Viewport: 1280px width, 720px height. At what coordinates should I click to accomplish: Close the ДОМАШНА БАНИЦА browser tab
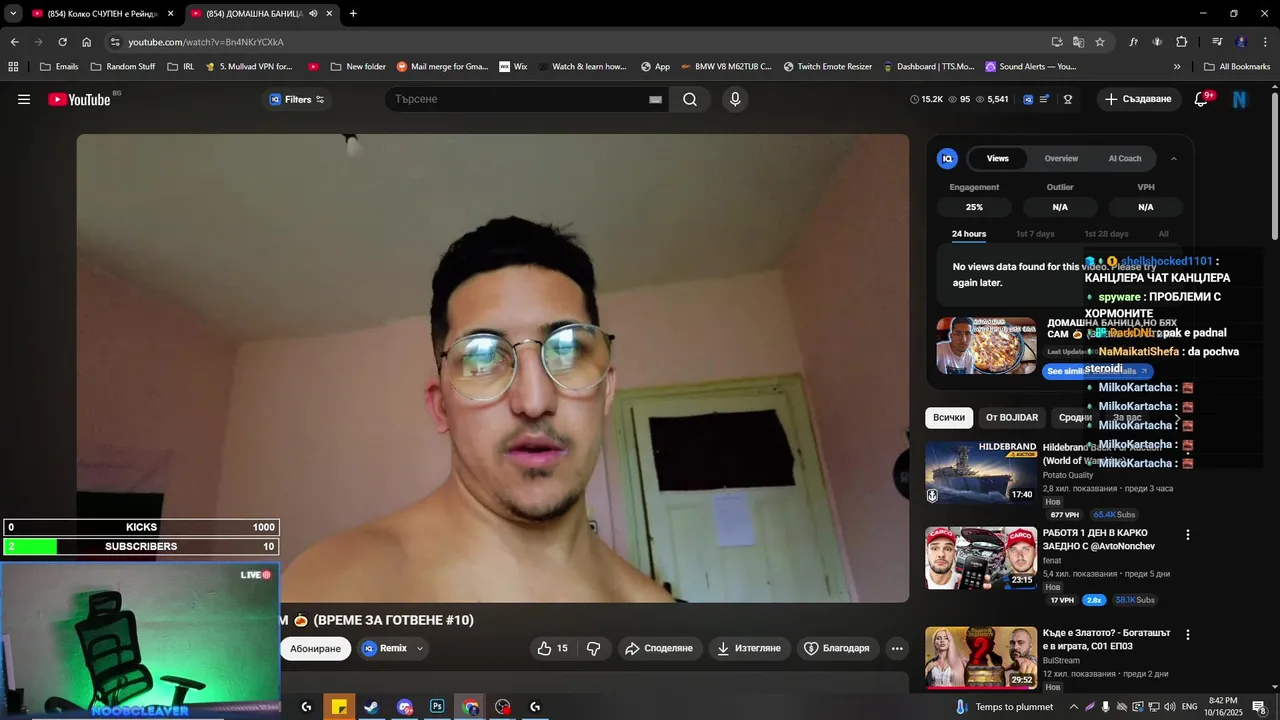(329, 13)
